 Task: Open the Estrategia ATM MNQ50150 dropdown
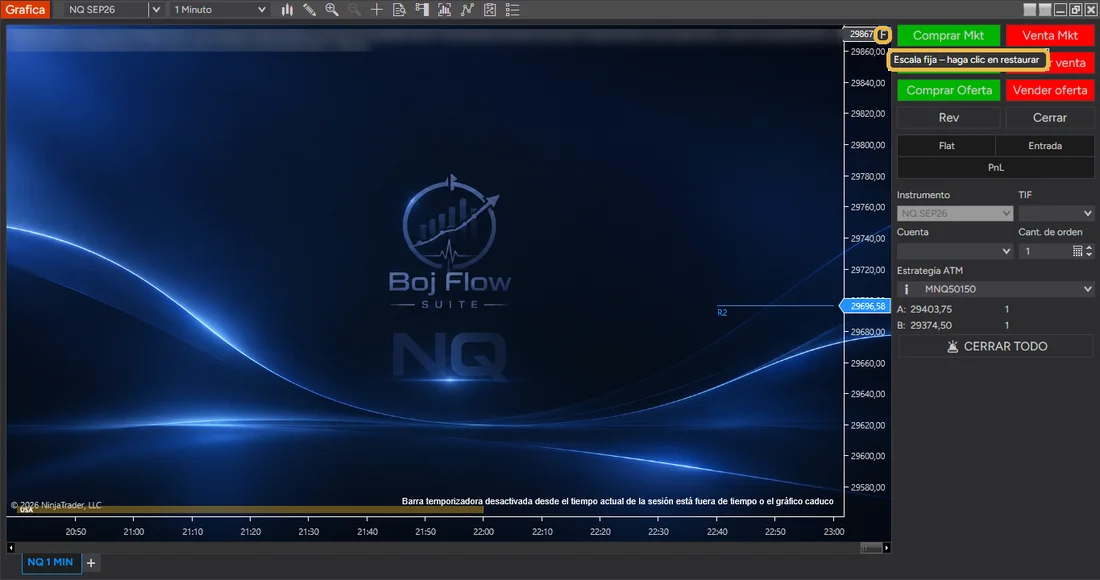click(x=995, y=289)
